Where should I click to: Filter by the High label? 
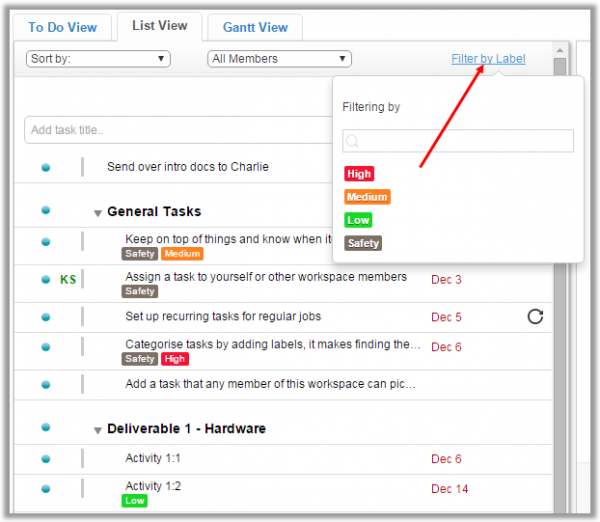(x=359, y=174)
